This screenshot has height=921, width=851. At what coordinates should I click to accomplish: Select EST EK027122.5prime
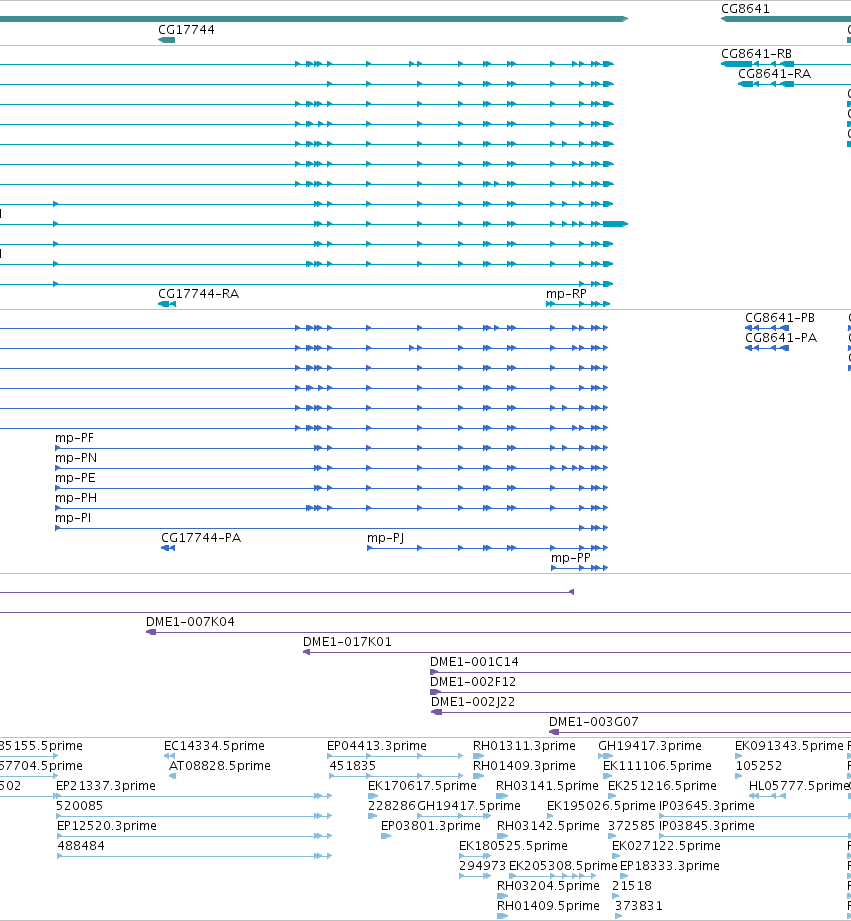tap(666, 846)
